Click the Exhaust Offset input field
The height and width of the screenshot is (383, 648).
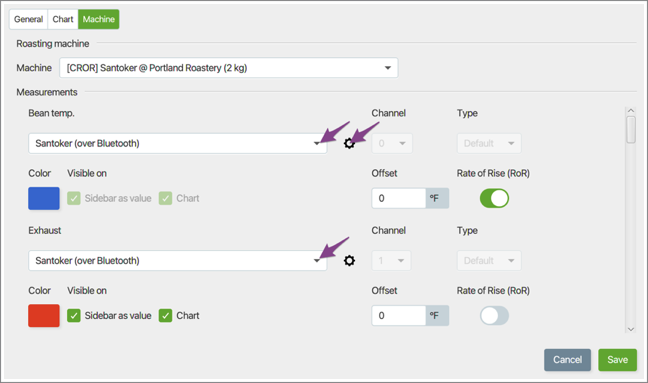pos(398,316)
